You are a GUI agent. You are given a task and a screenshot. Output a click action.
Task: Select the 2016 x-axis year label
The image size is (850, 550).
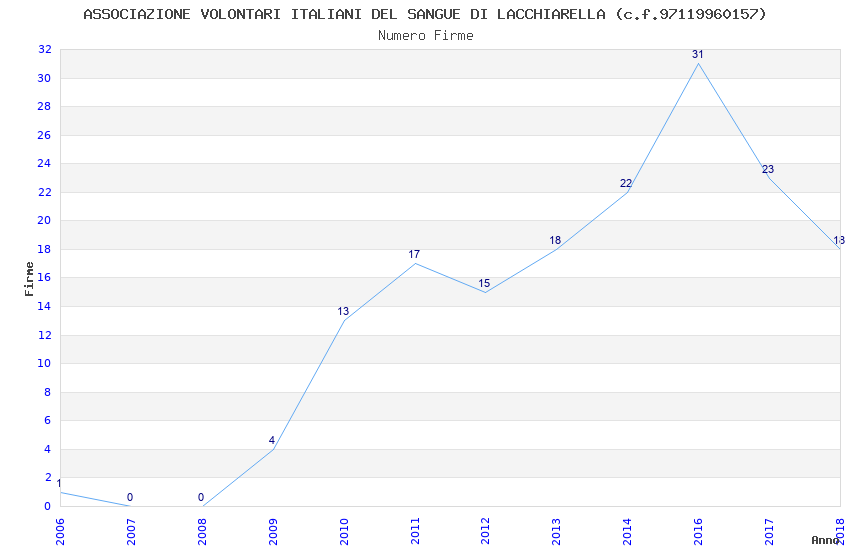pos(698,531)
